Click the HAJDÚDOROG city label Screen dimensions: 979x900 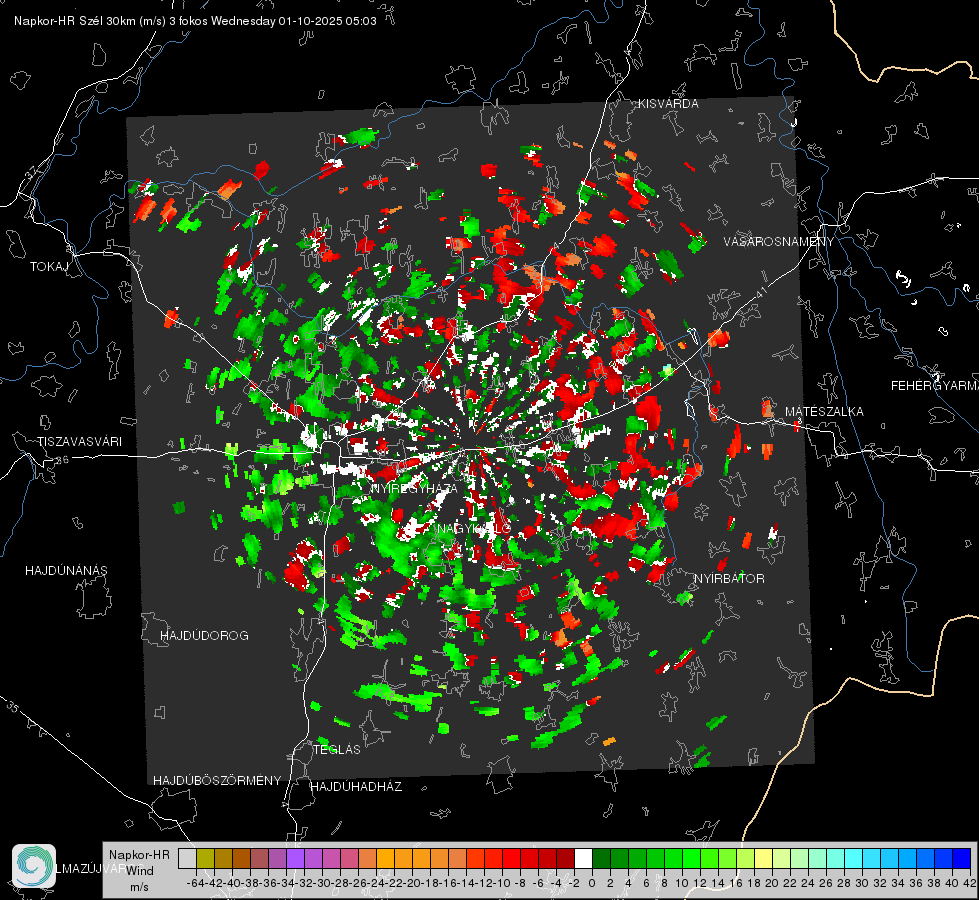click(204, 635)
